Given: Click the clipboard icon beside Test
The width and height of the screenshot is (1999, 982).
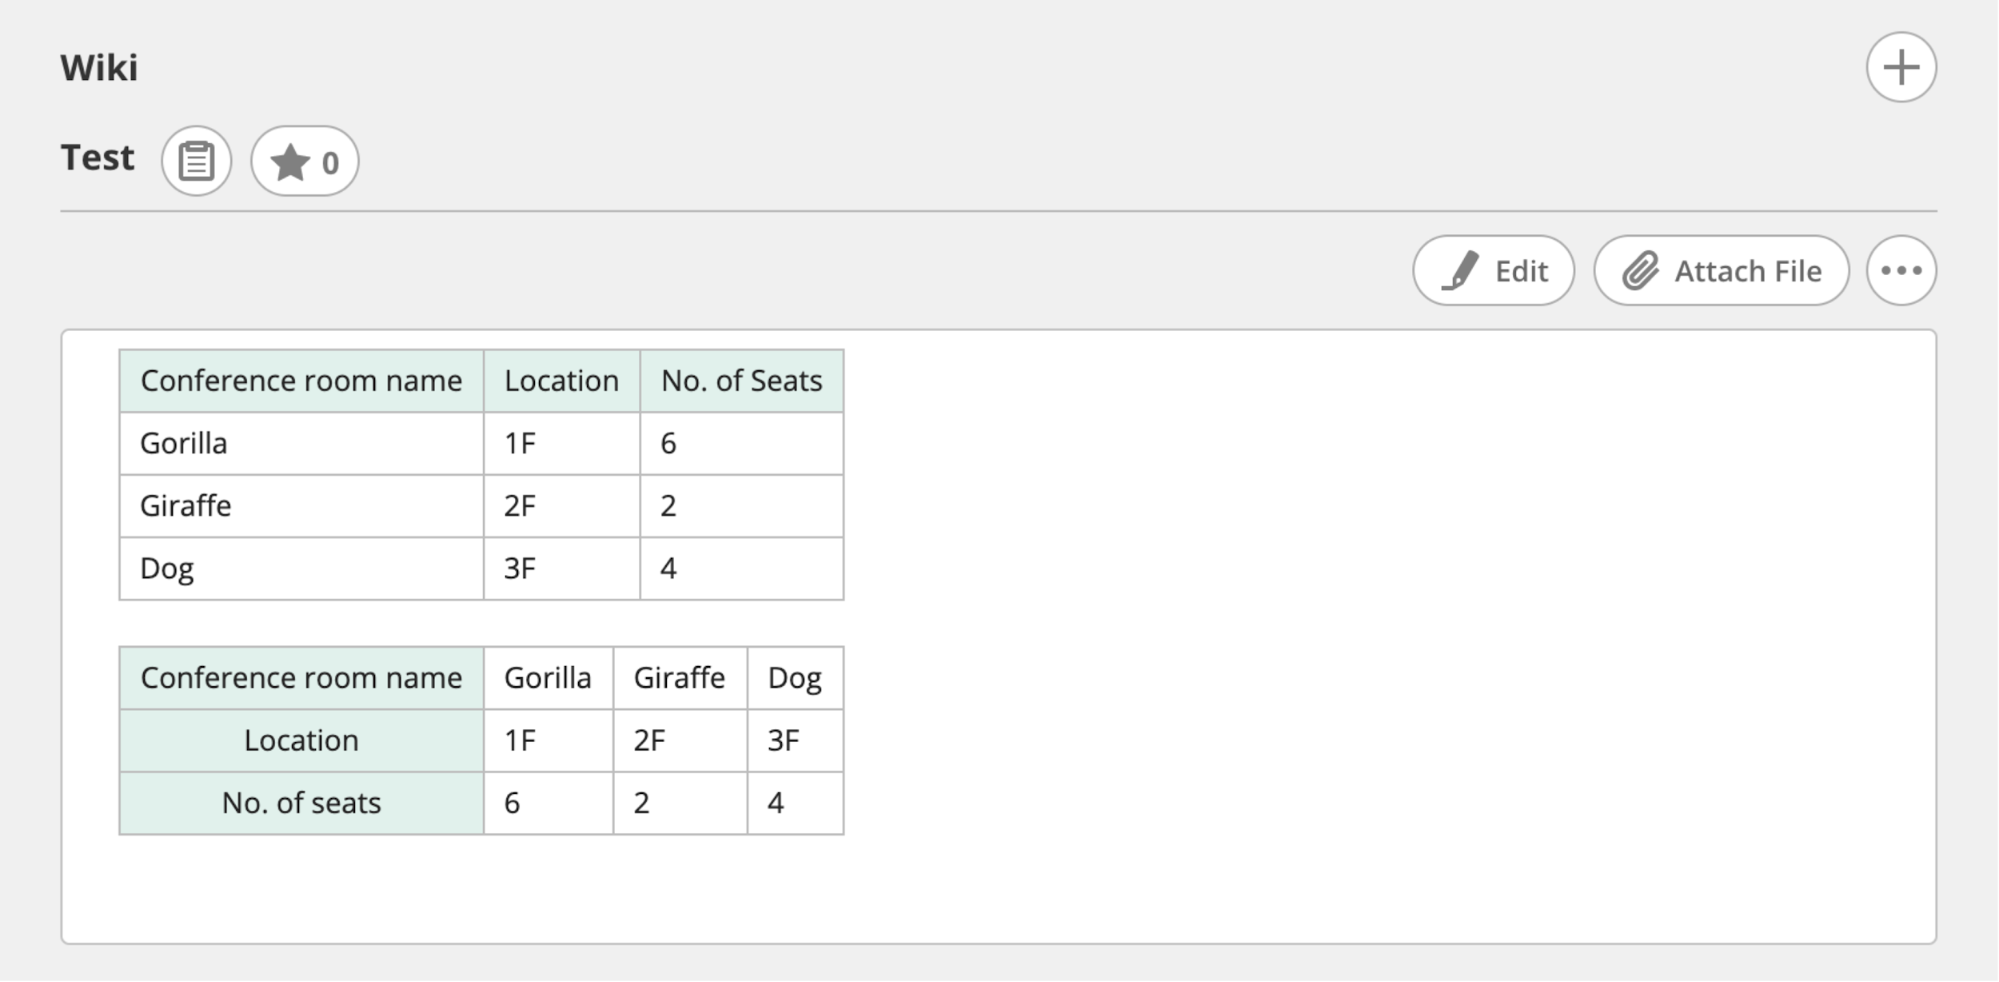Looking at the screenshot, I should [196, 161].
